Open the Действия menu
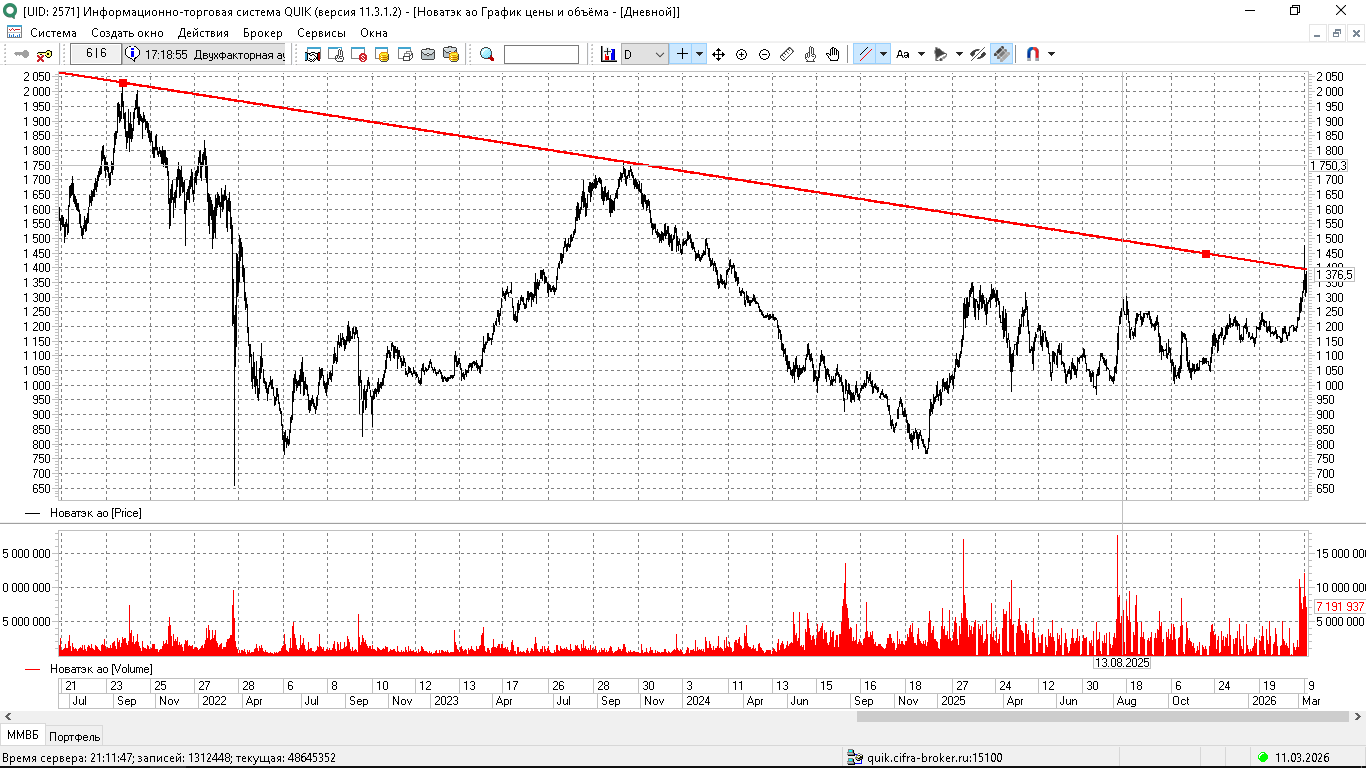 tap(203, 32)
